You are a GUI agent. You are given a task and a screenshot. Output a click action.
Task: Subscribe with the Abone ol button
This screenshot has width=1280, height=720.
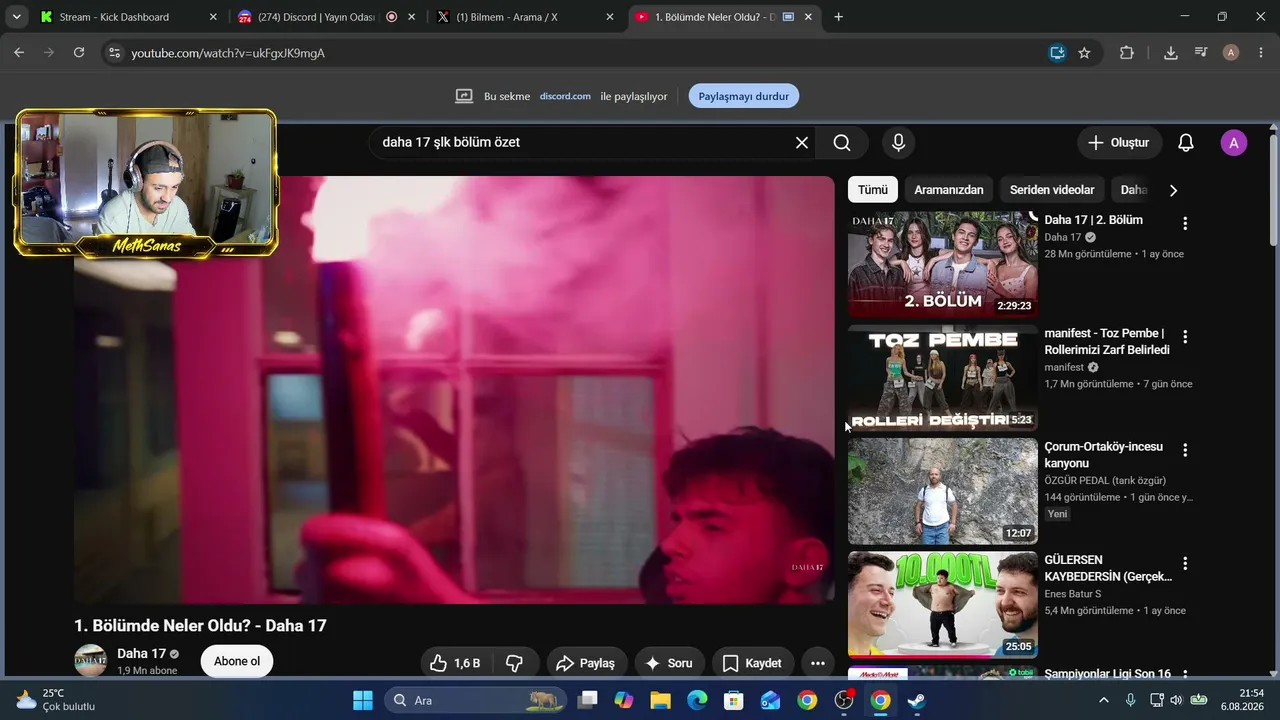pos(237,661)
